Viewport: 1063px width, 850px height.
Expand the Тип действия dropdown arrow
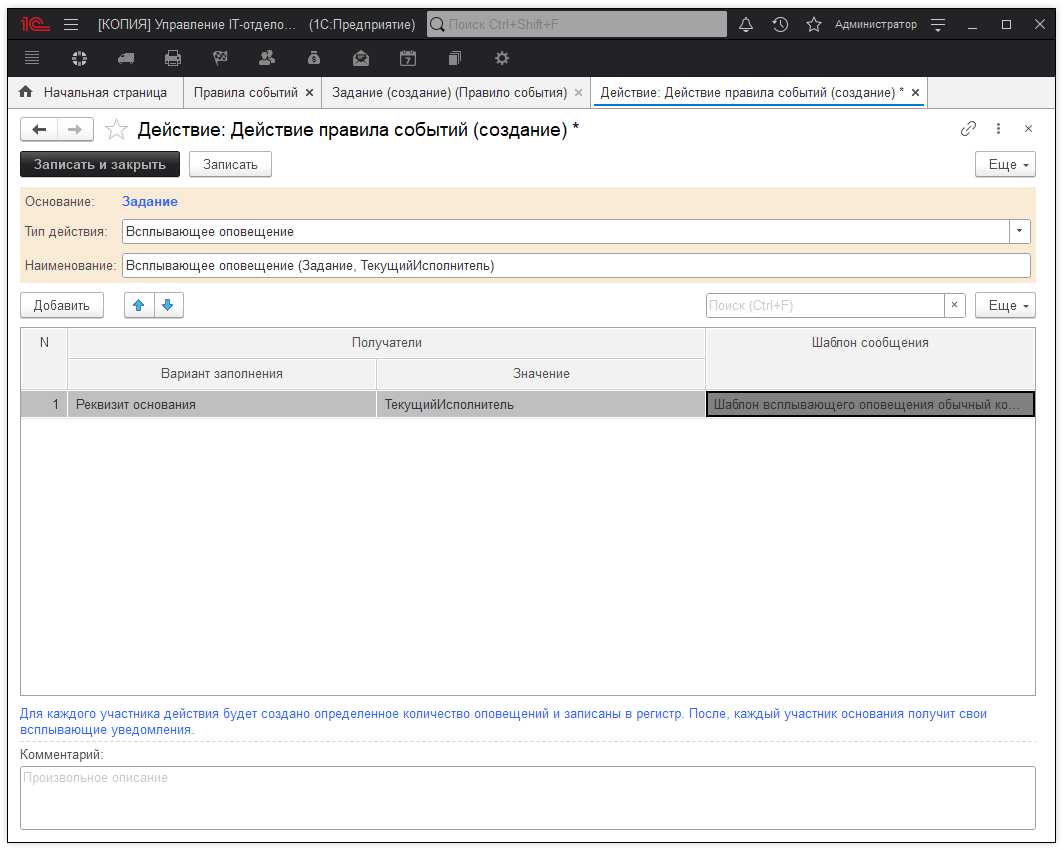point(1019,231)
